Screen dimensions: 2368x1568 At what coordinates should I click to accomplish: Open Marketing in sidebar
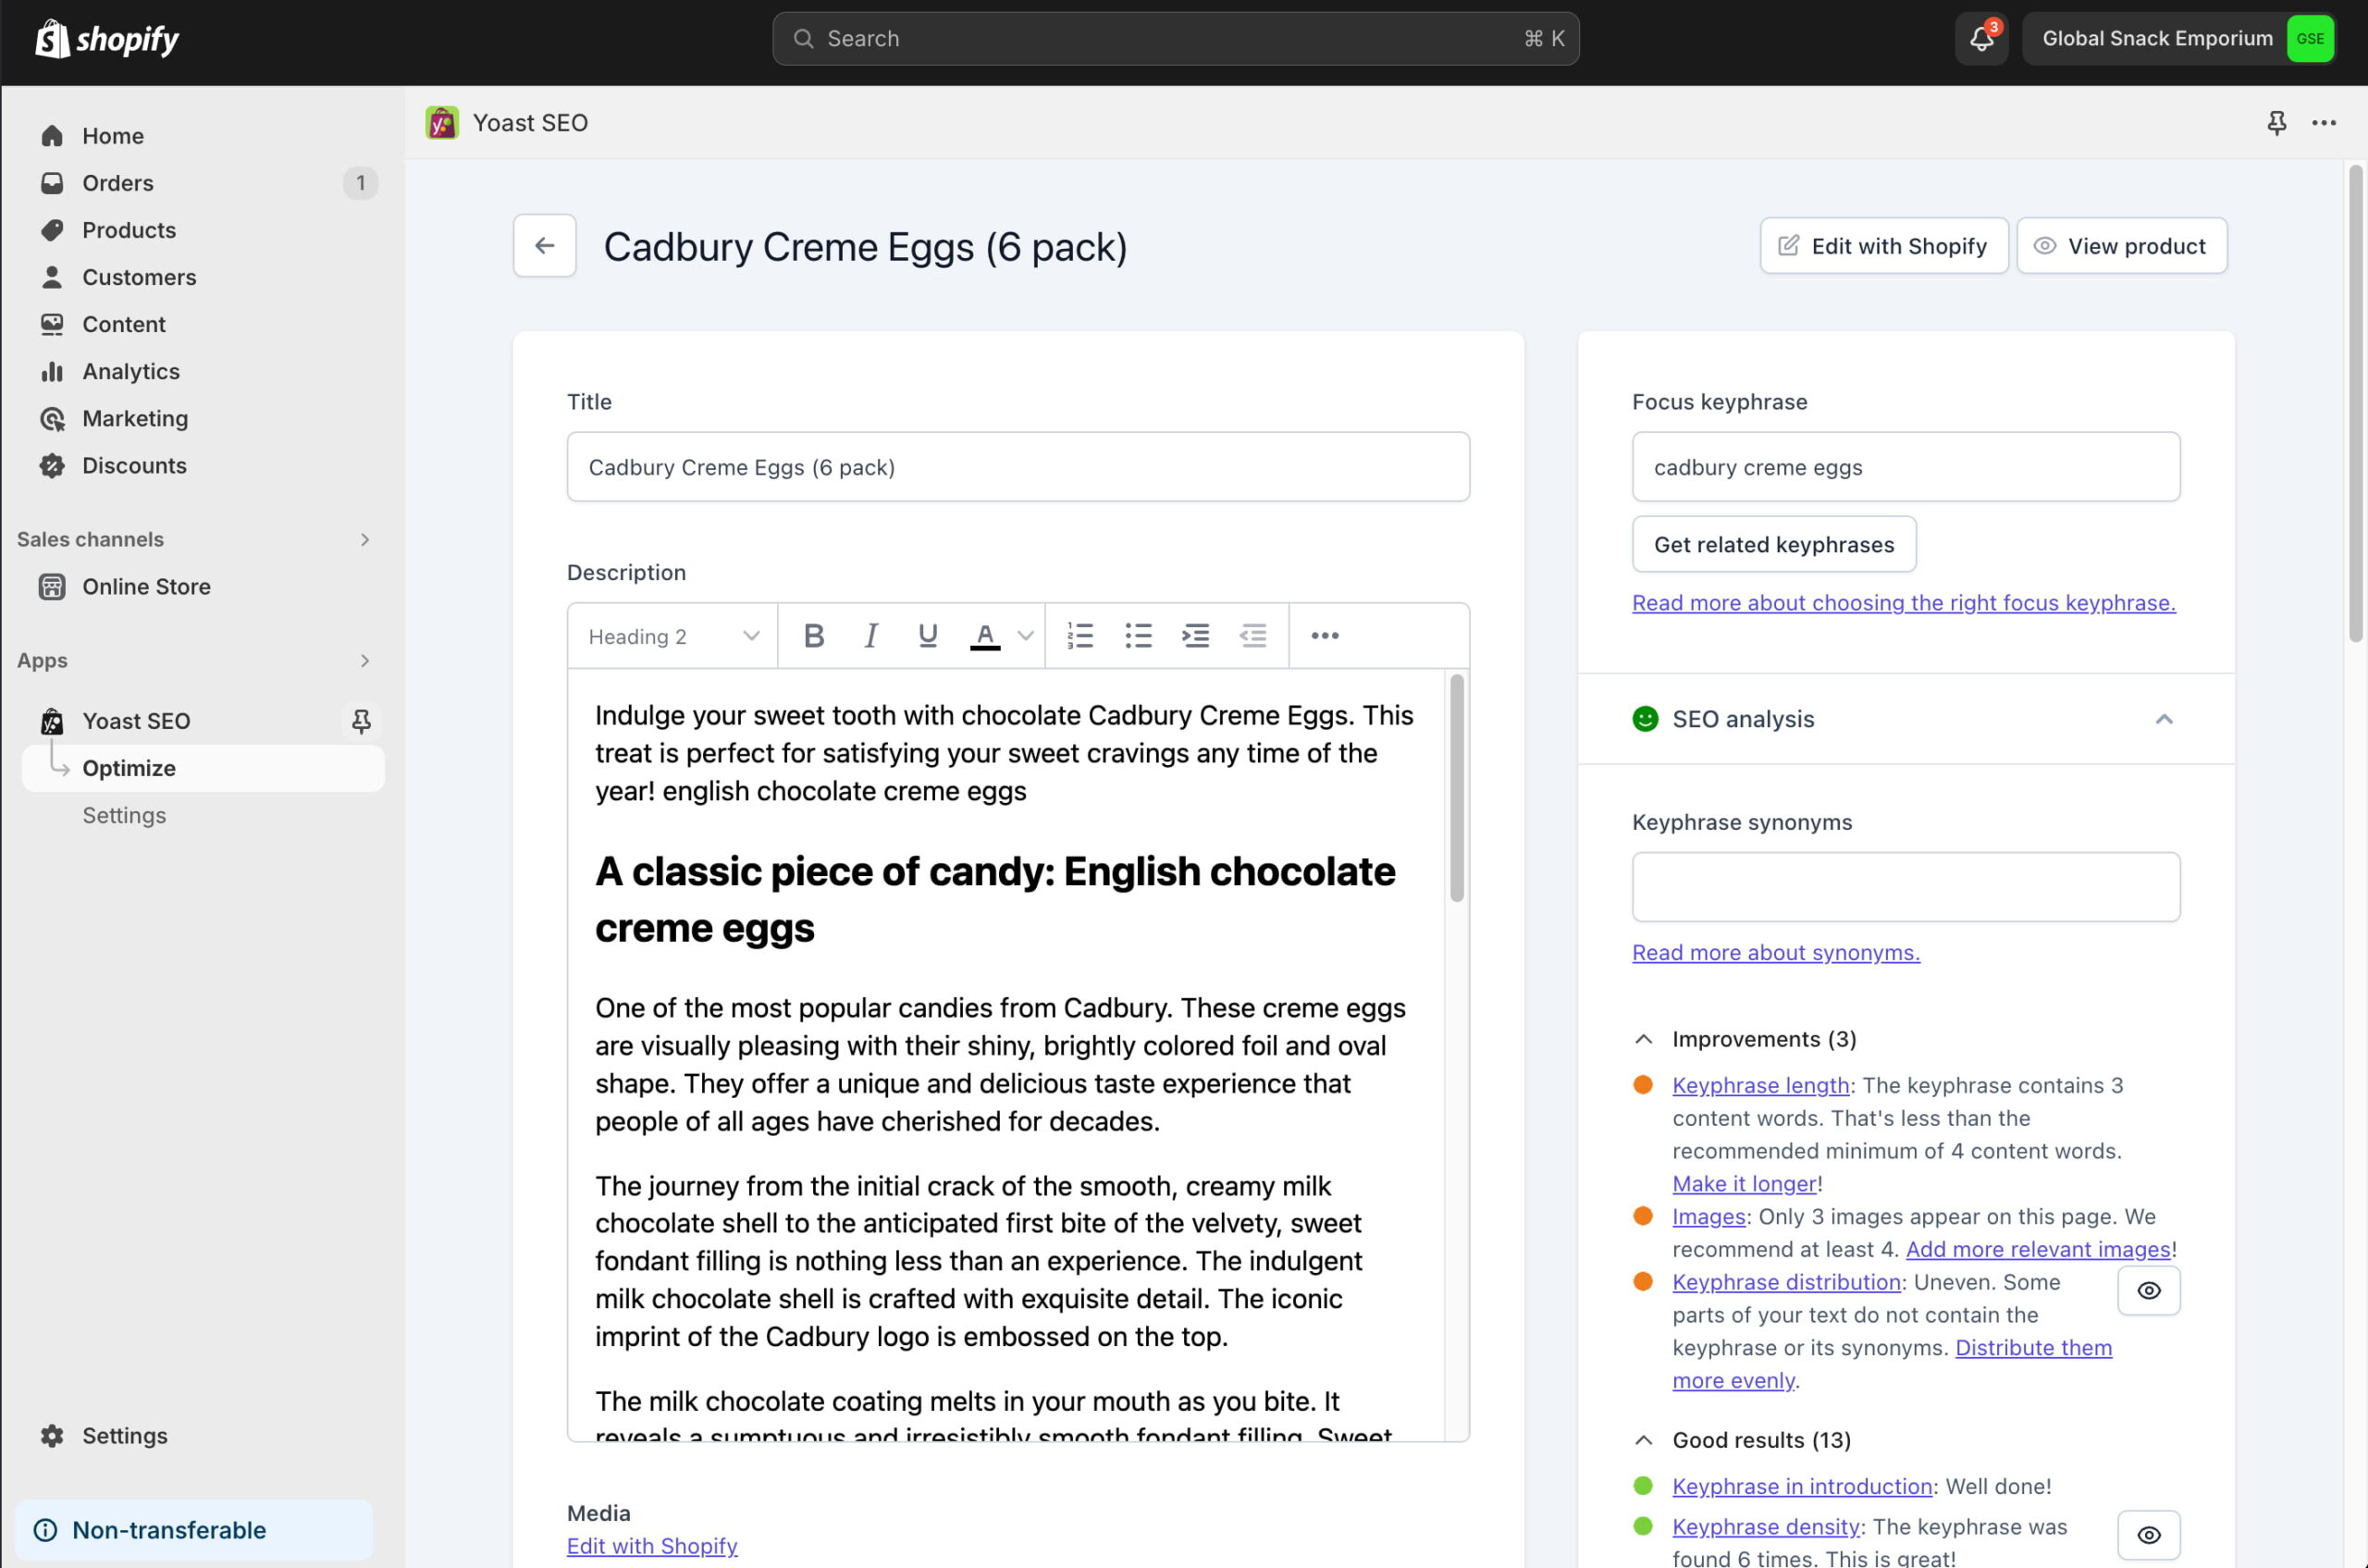coord(134,418)
